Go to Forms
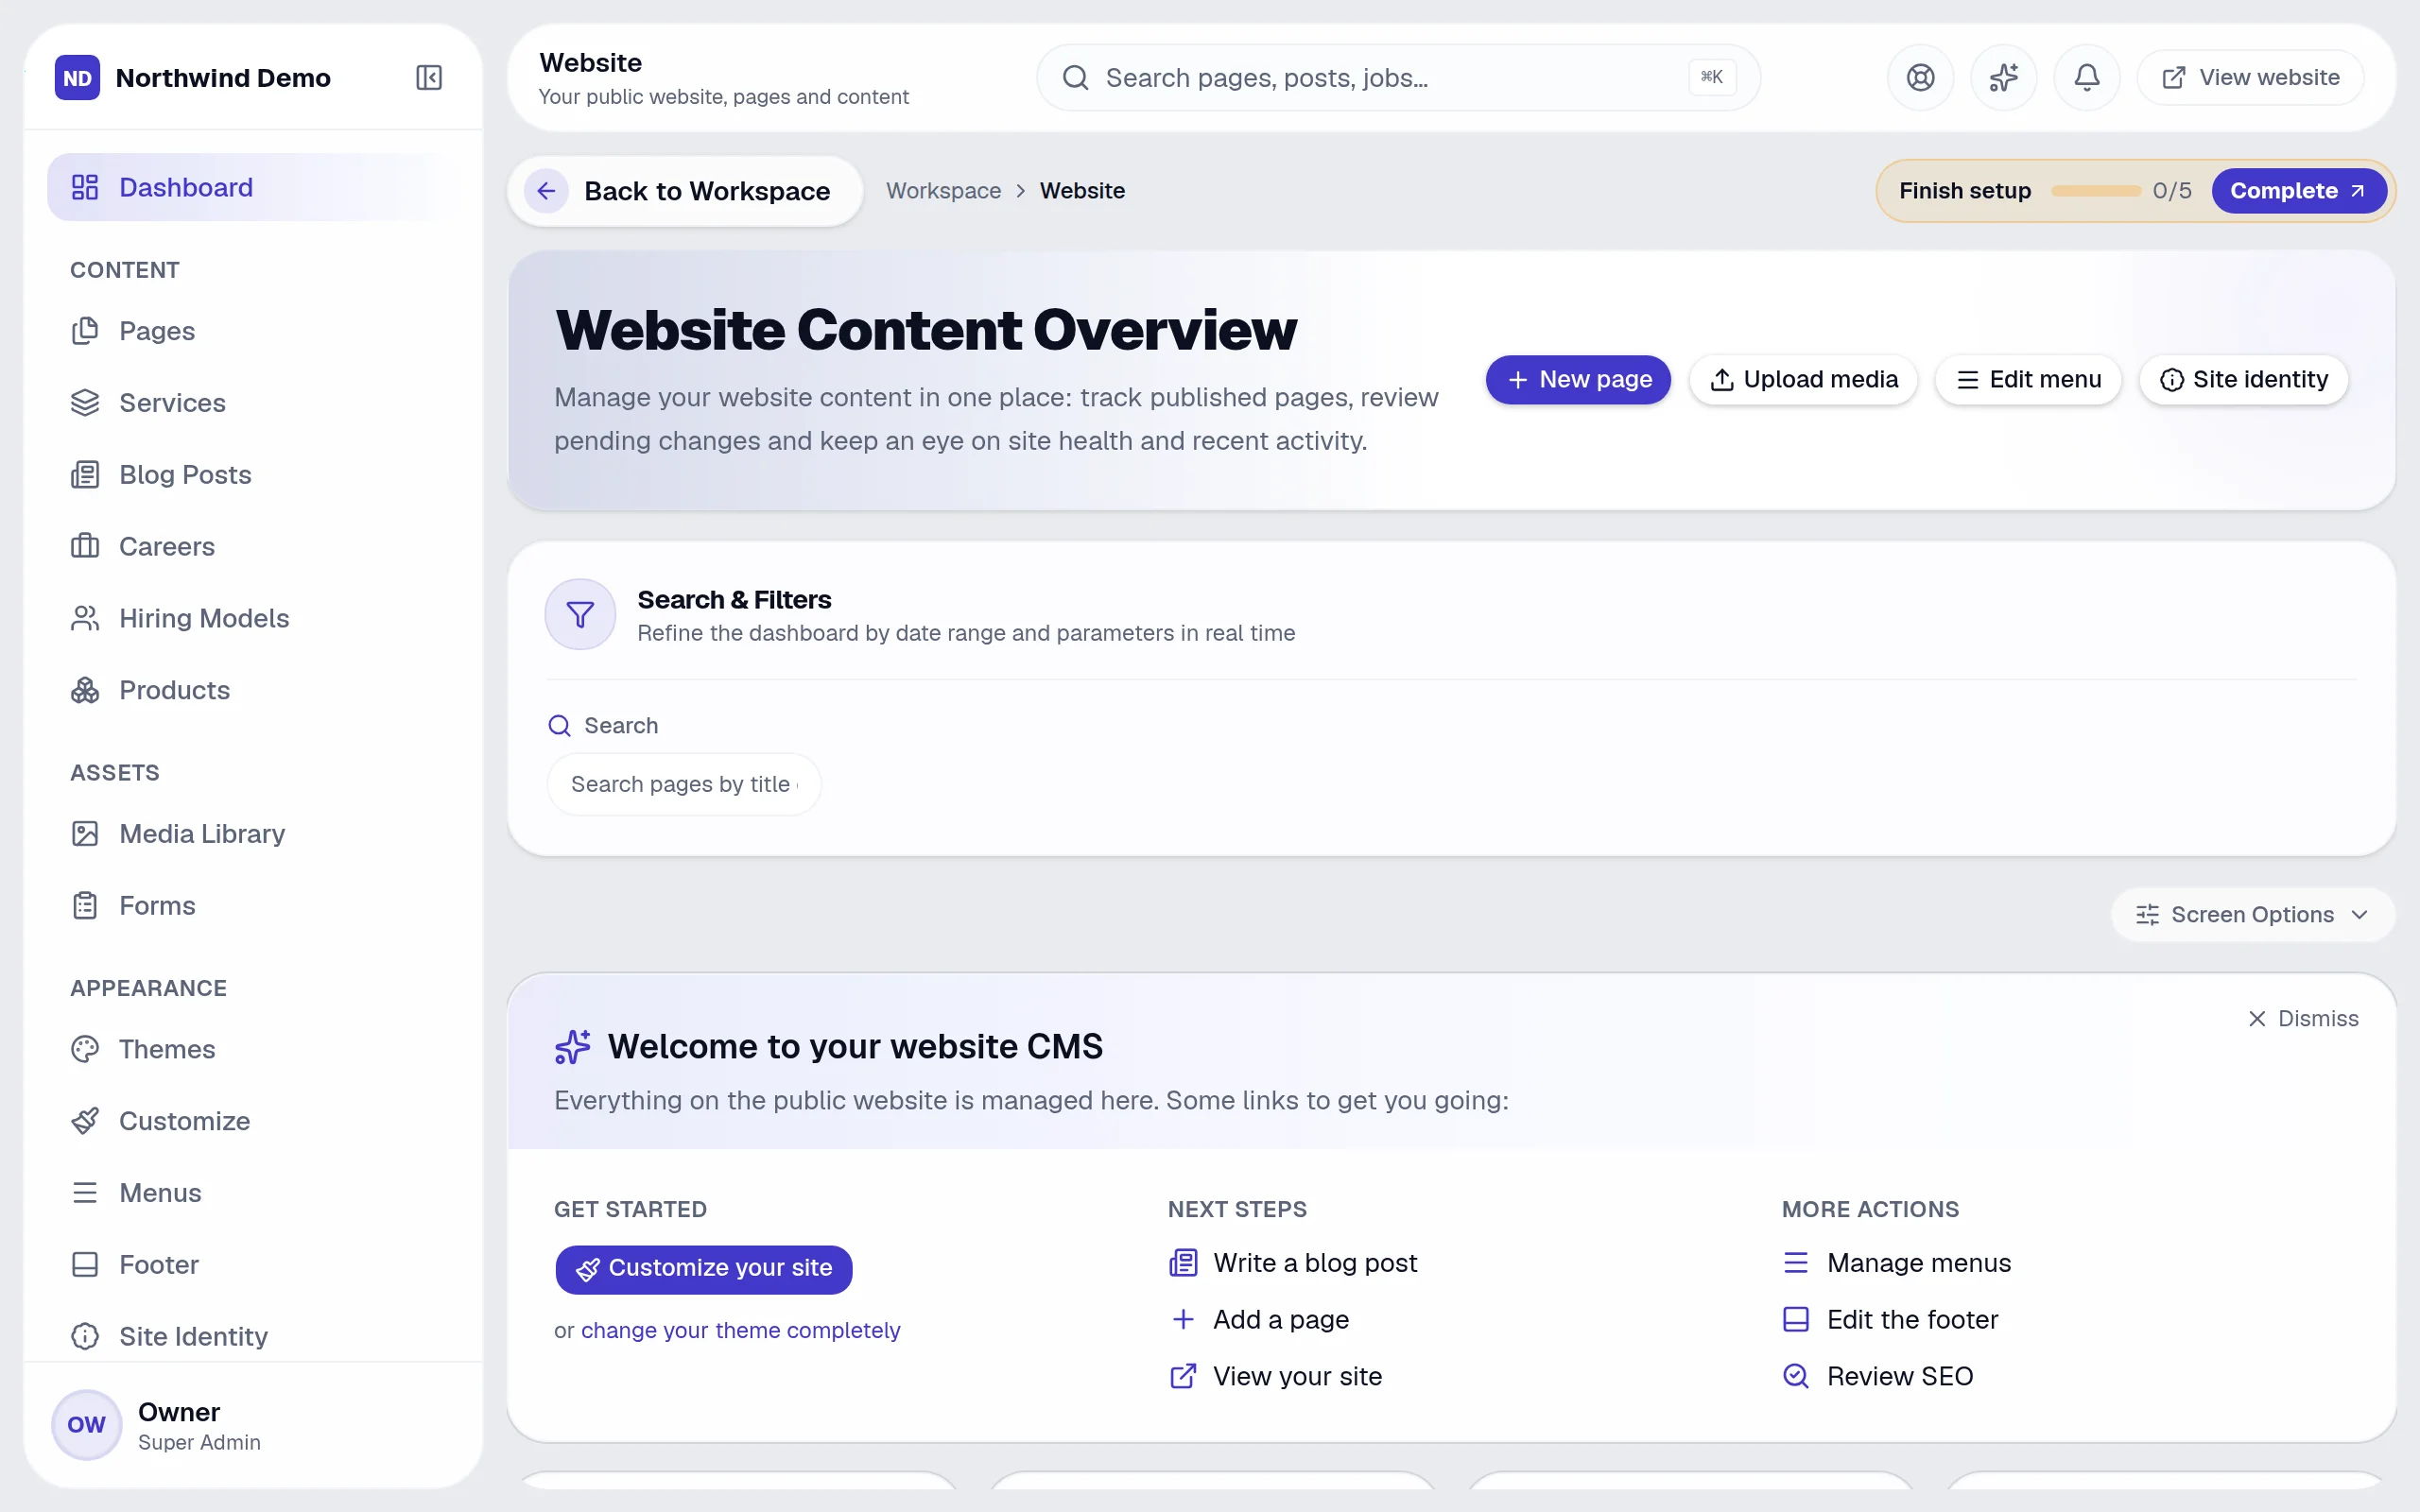The width and height of the screenshot is (2420, 1512). coord(254,906)
